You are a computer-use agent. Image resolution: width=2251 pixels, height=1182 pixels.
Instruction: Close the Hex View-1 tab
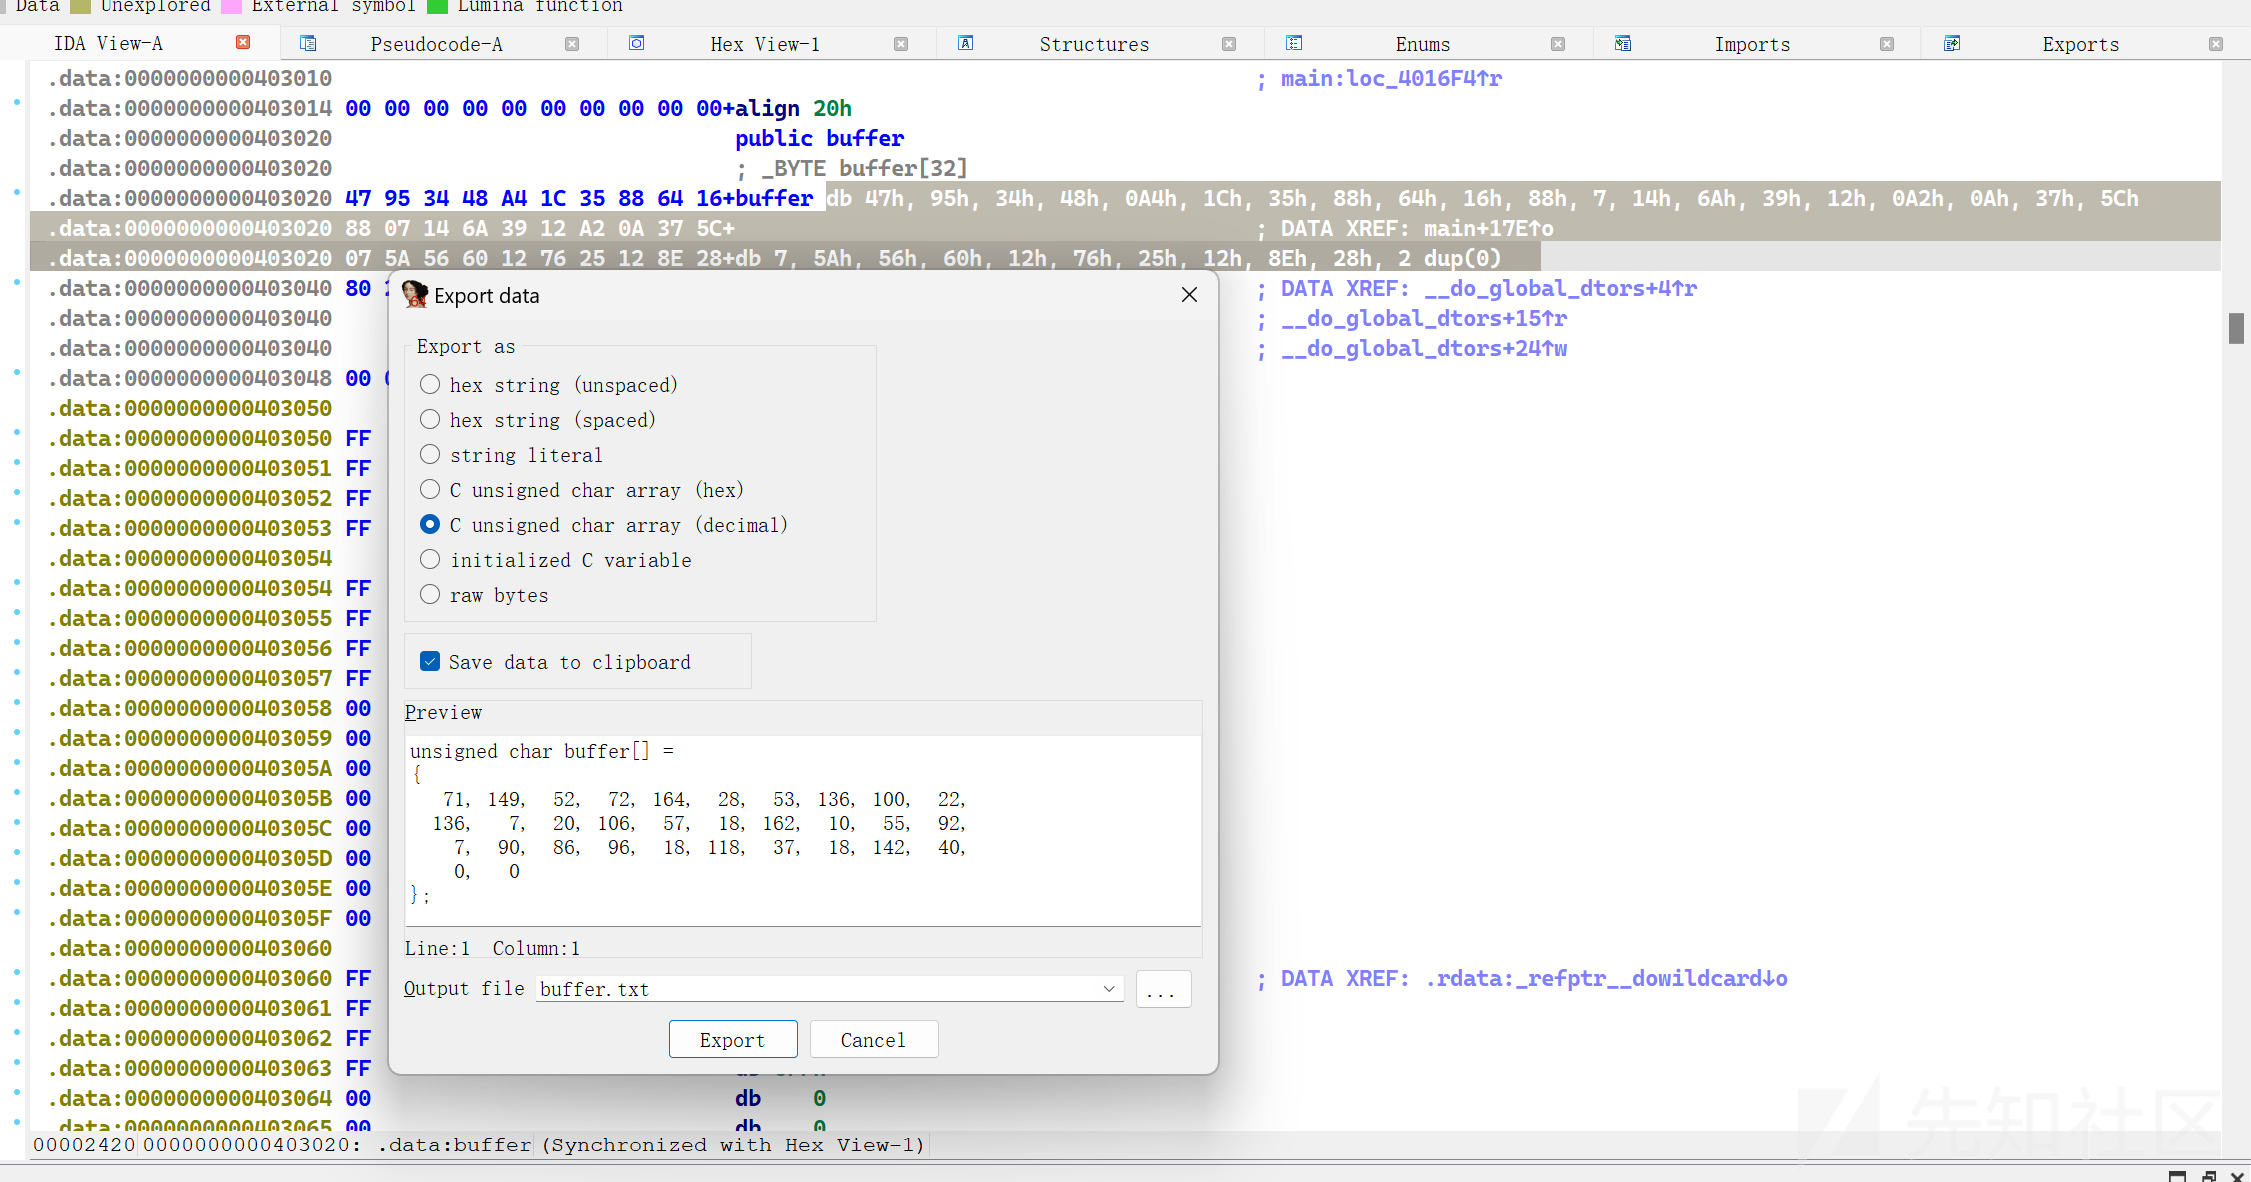(x=901, y=44)
